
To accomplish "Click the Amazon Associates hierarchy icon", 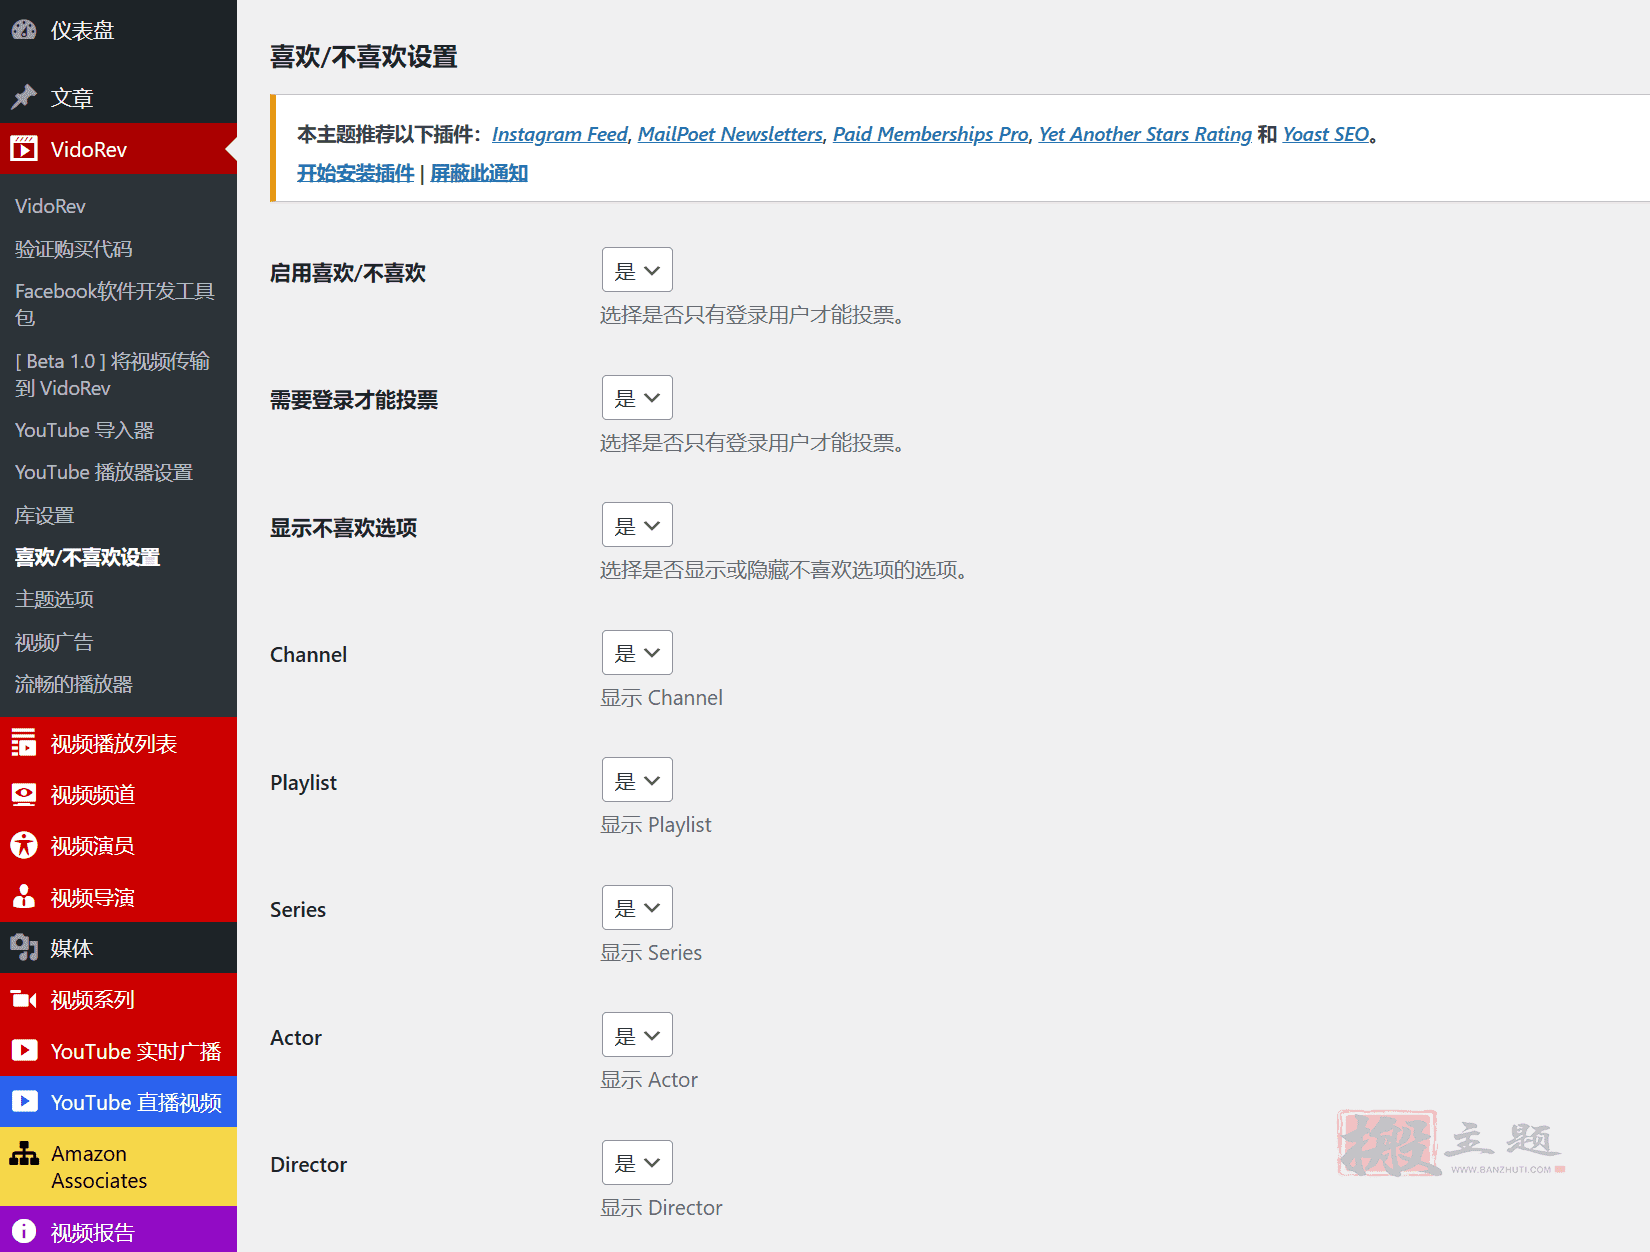I will coord(24,1154).
